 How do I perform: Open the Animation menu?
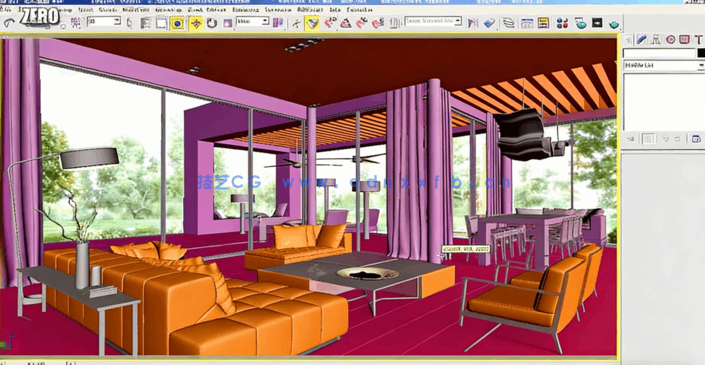[x=168, y=9]
